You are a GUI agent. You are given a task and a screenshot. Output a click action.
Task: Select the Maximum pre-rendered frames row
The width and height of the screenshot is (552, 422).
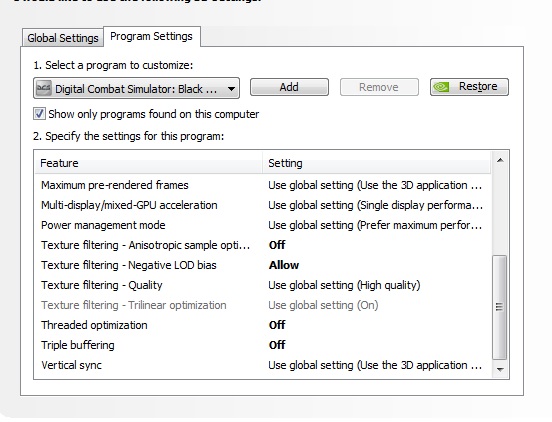click(x=263, y=185)
